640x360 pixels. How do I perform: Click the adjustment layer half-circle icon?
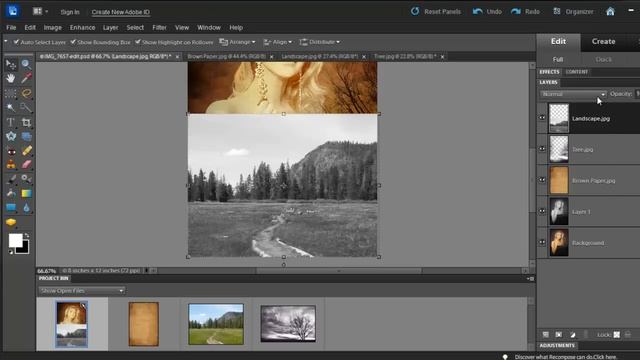pos(573,335)
